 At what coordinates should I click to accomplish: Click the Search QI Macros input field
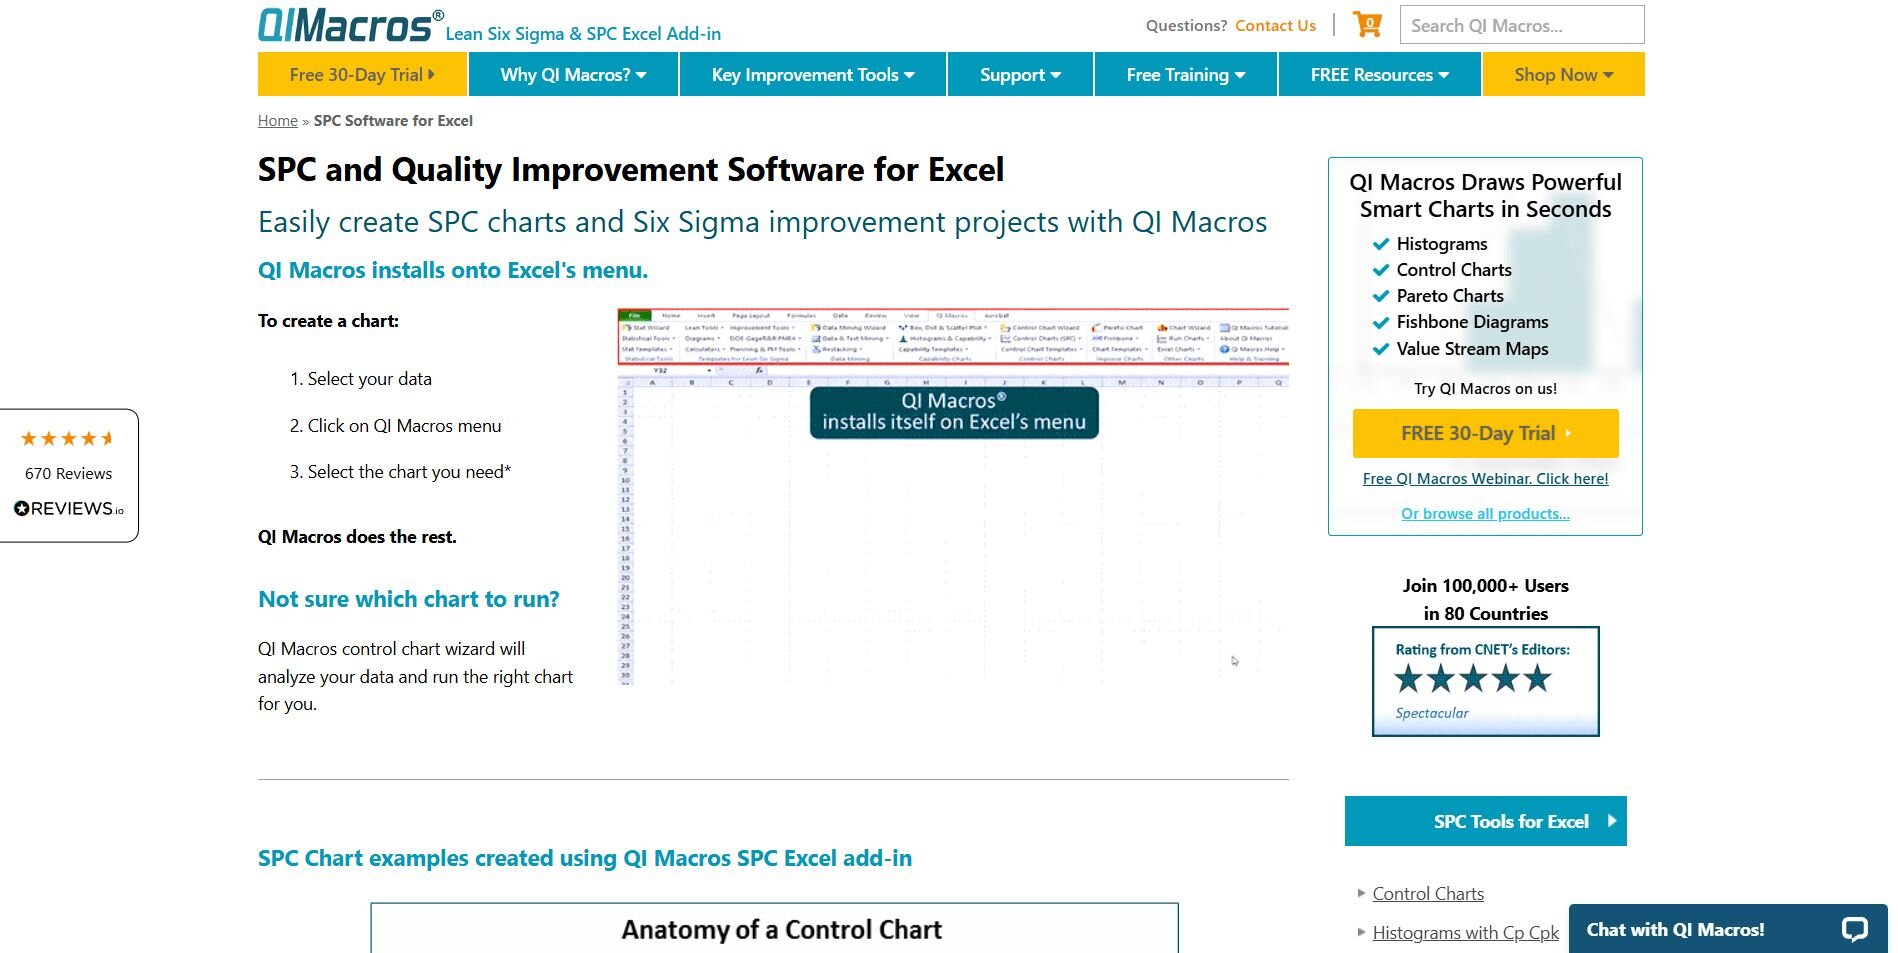tap(1521, 26)
